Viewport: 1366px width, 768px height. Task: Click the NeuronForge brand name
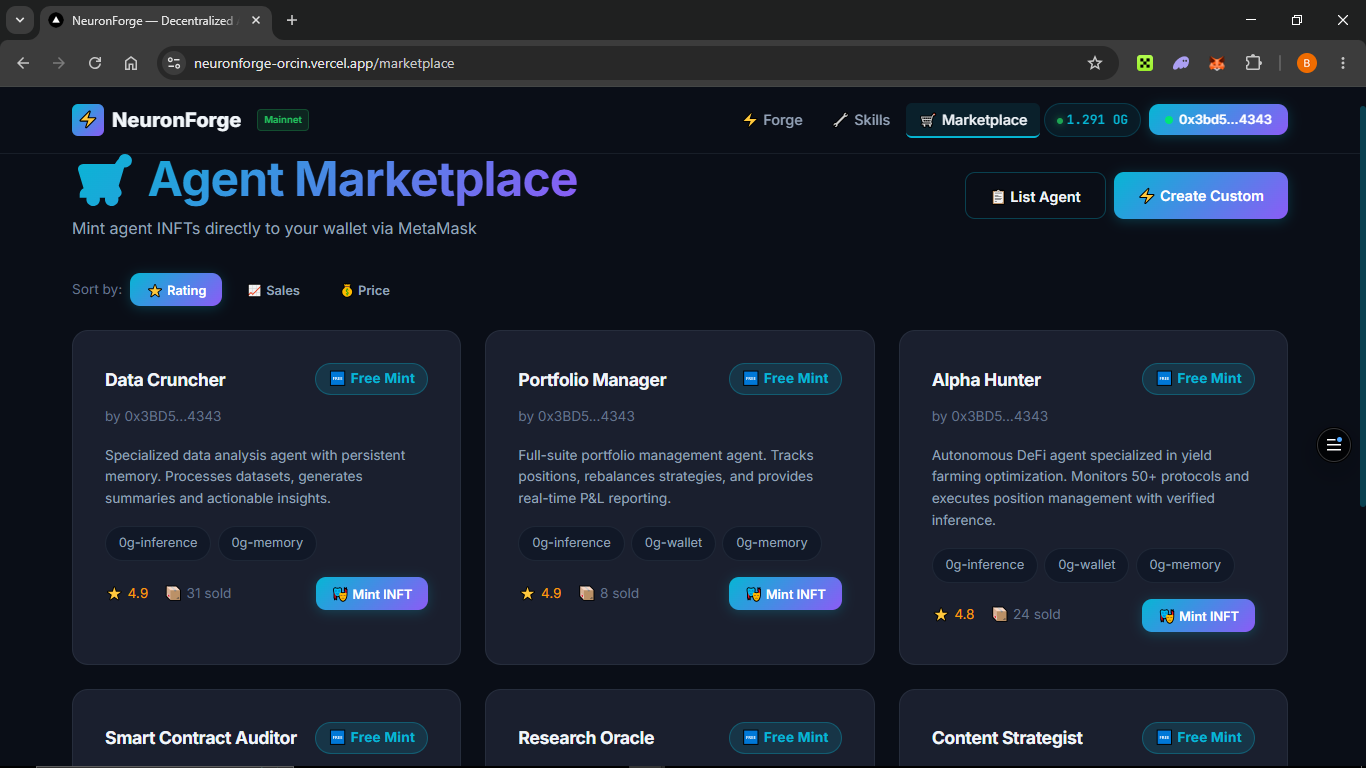point(176,120)
